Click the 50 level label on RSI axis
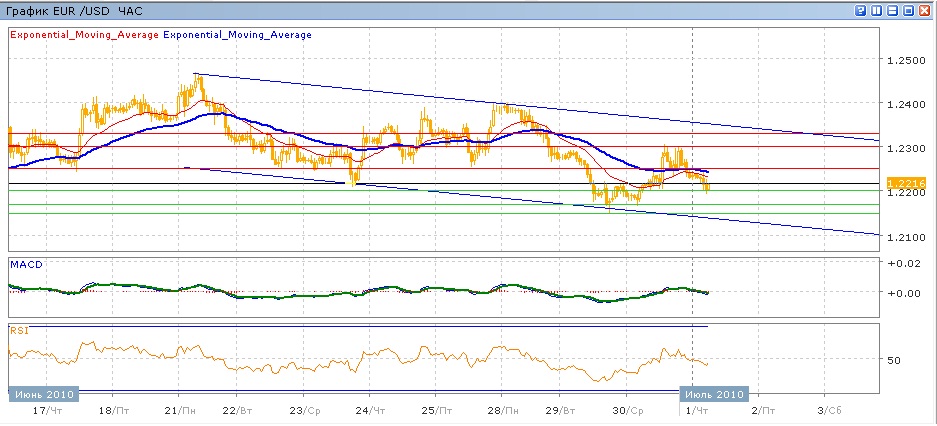 click(894, 360)
